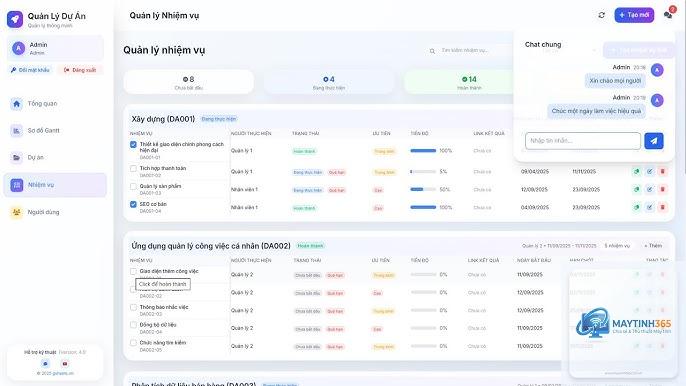Click Admin avatar beside Chúc một ngày message
Viewport: 686px width, 386px height.
pyautogui.click(x=657, y=101)
